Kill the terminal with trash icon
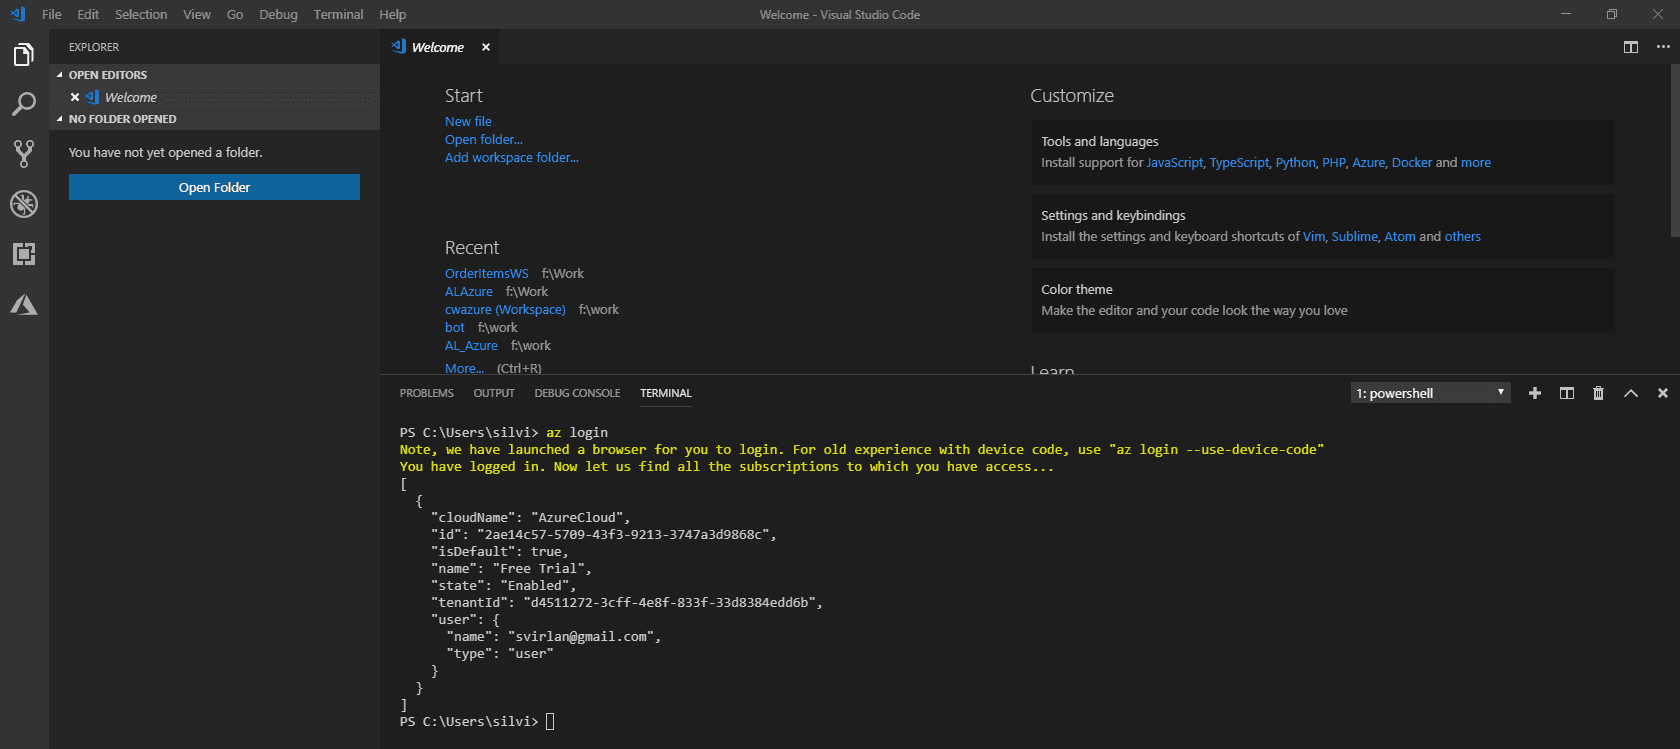The image size is (1680, 749). 1599,393
